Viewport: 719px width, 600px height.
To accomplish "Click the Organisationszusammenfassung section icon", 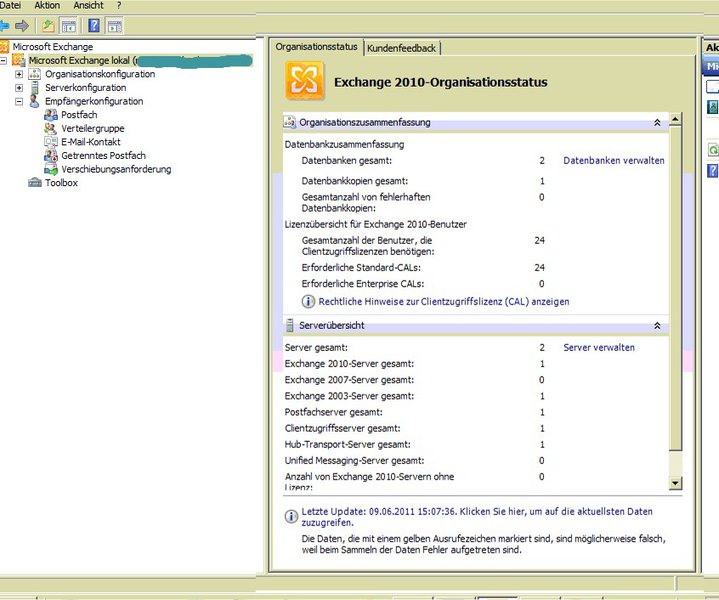I will [290, 122].
